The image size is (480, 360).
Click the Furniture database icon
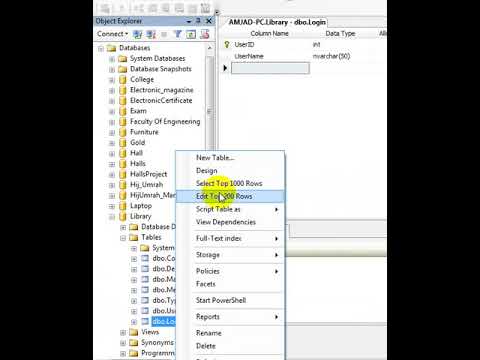(123, 132)
